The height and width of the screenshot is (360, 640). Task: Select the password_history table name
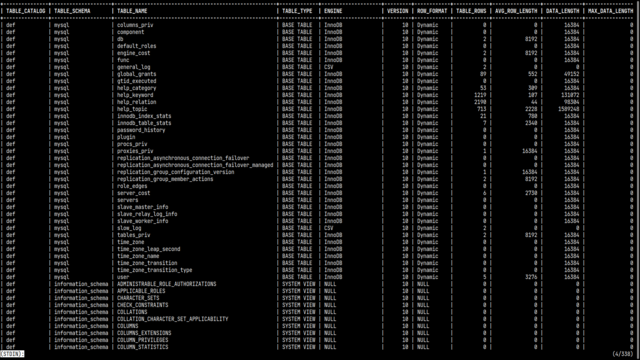pyautogui.click(x=141, y=130)
